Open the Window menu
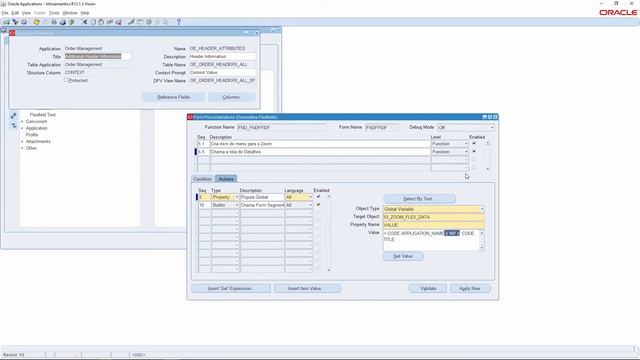Viewport: 640px width, 360px height. click(x=70, y=13)
